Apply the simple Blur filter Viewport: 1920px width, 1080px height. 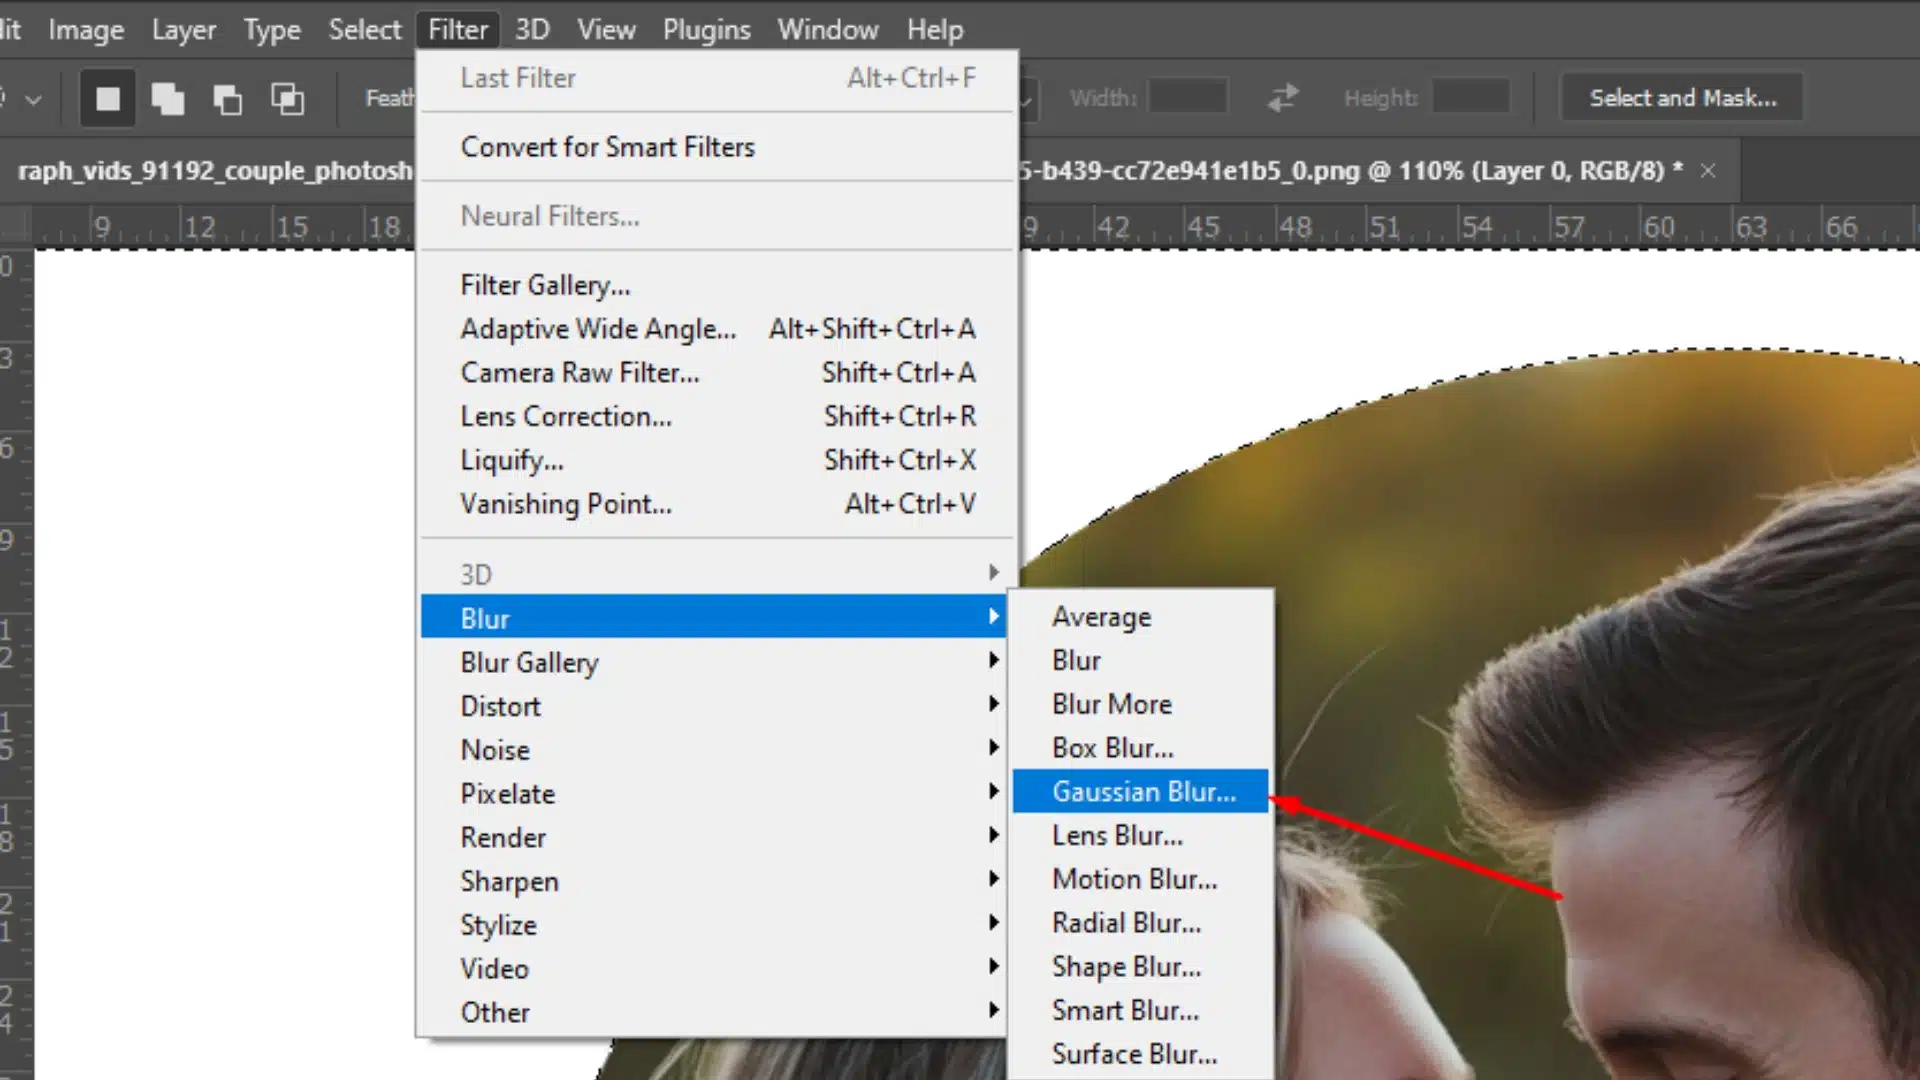pos(1141,661)
